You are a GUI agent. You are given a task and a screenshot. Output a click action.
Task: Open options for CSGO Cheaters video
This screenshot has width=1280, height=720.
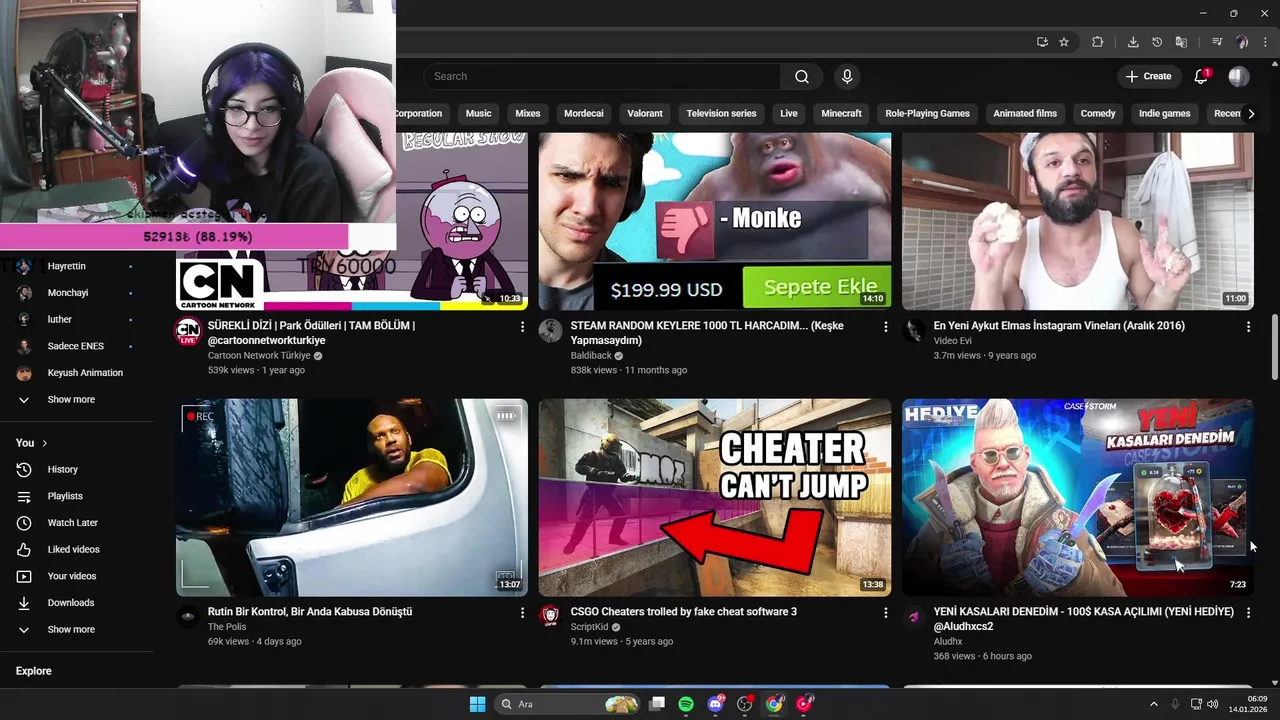(x=885, y=613)
